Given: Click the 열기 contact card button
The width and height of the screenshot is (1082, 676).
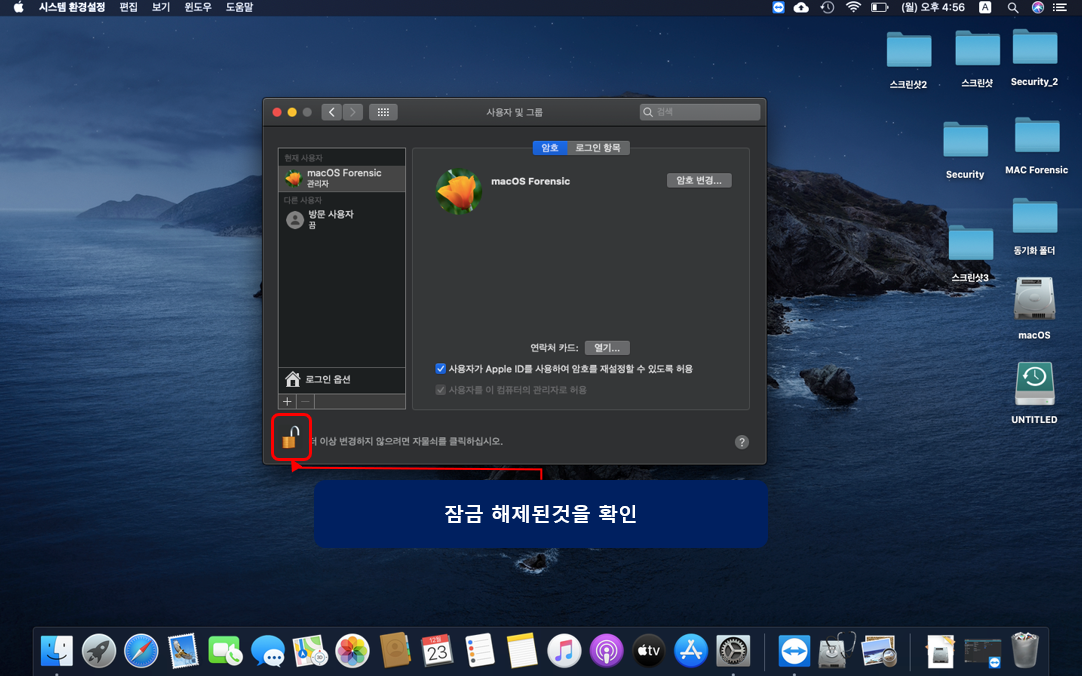Looking at the screenshot, I should click(x=607, y=348).
